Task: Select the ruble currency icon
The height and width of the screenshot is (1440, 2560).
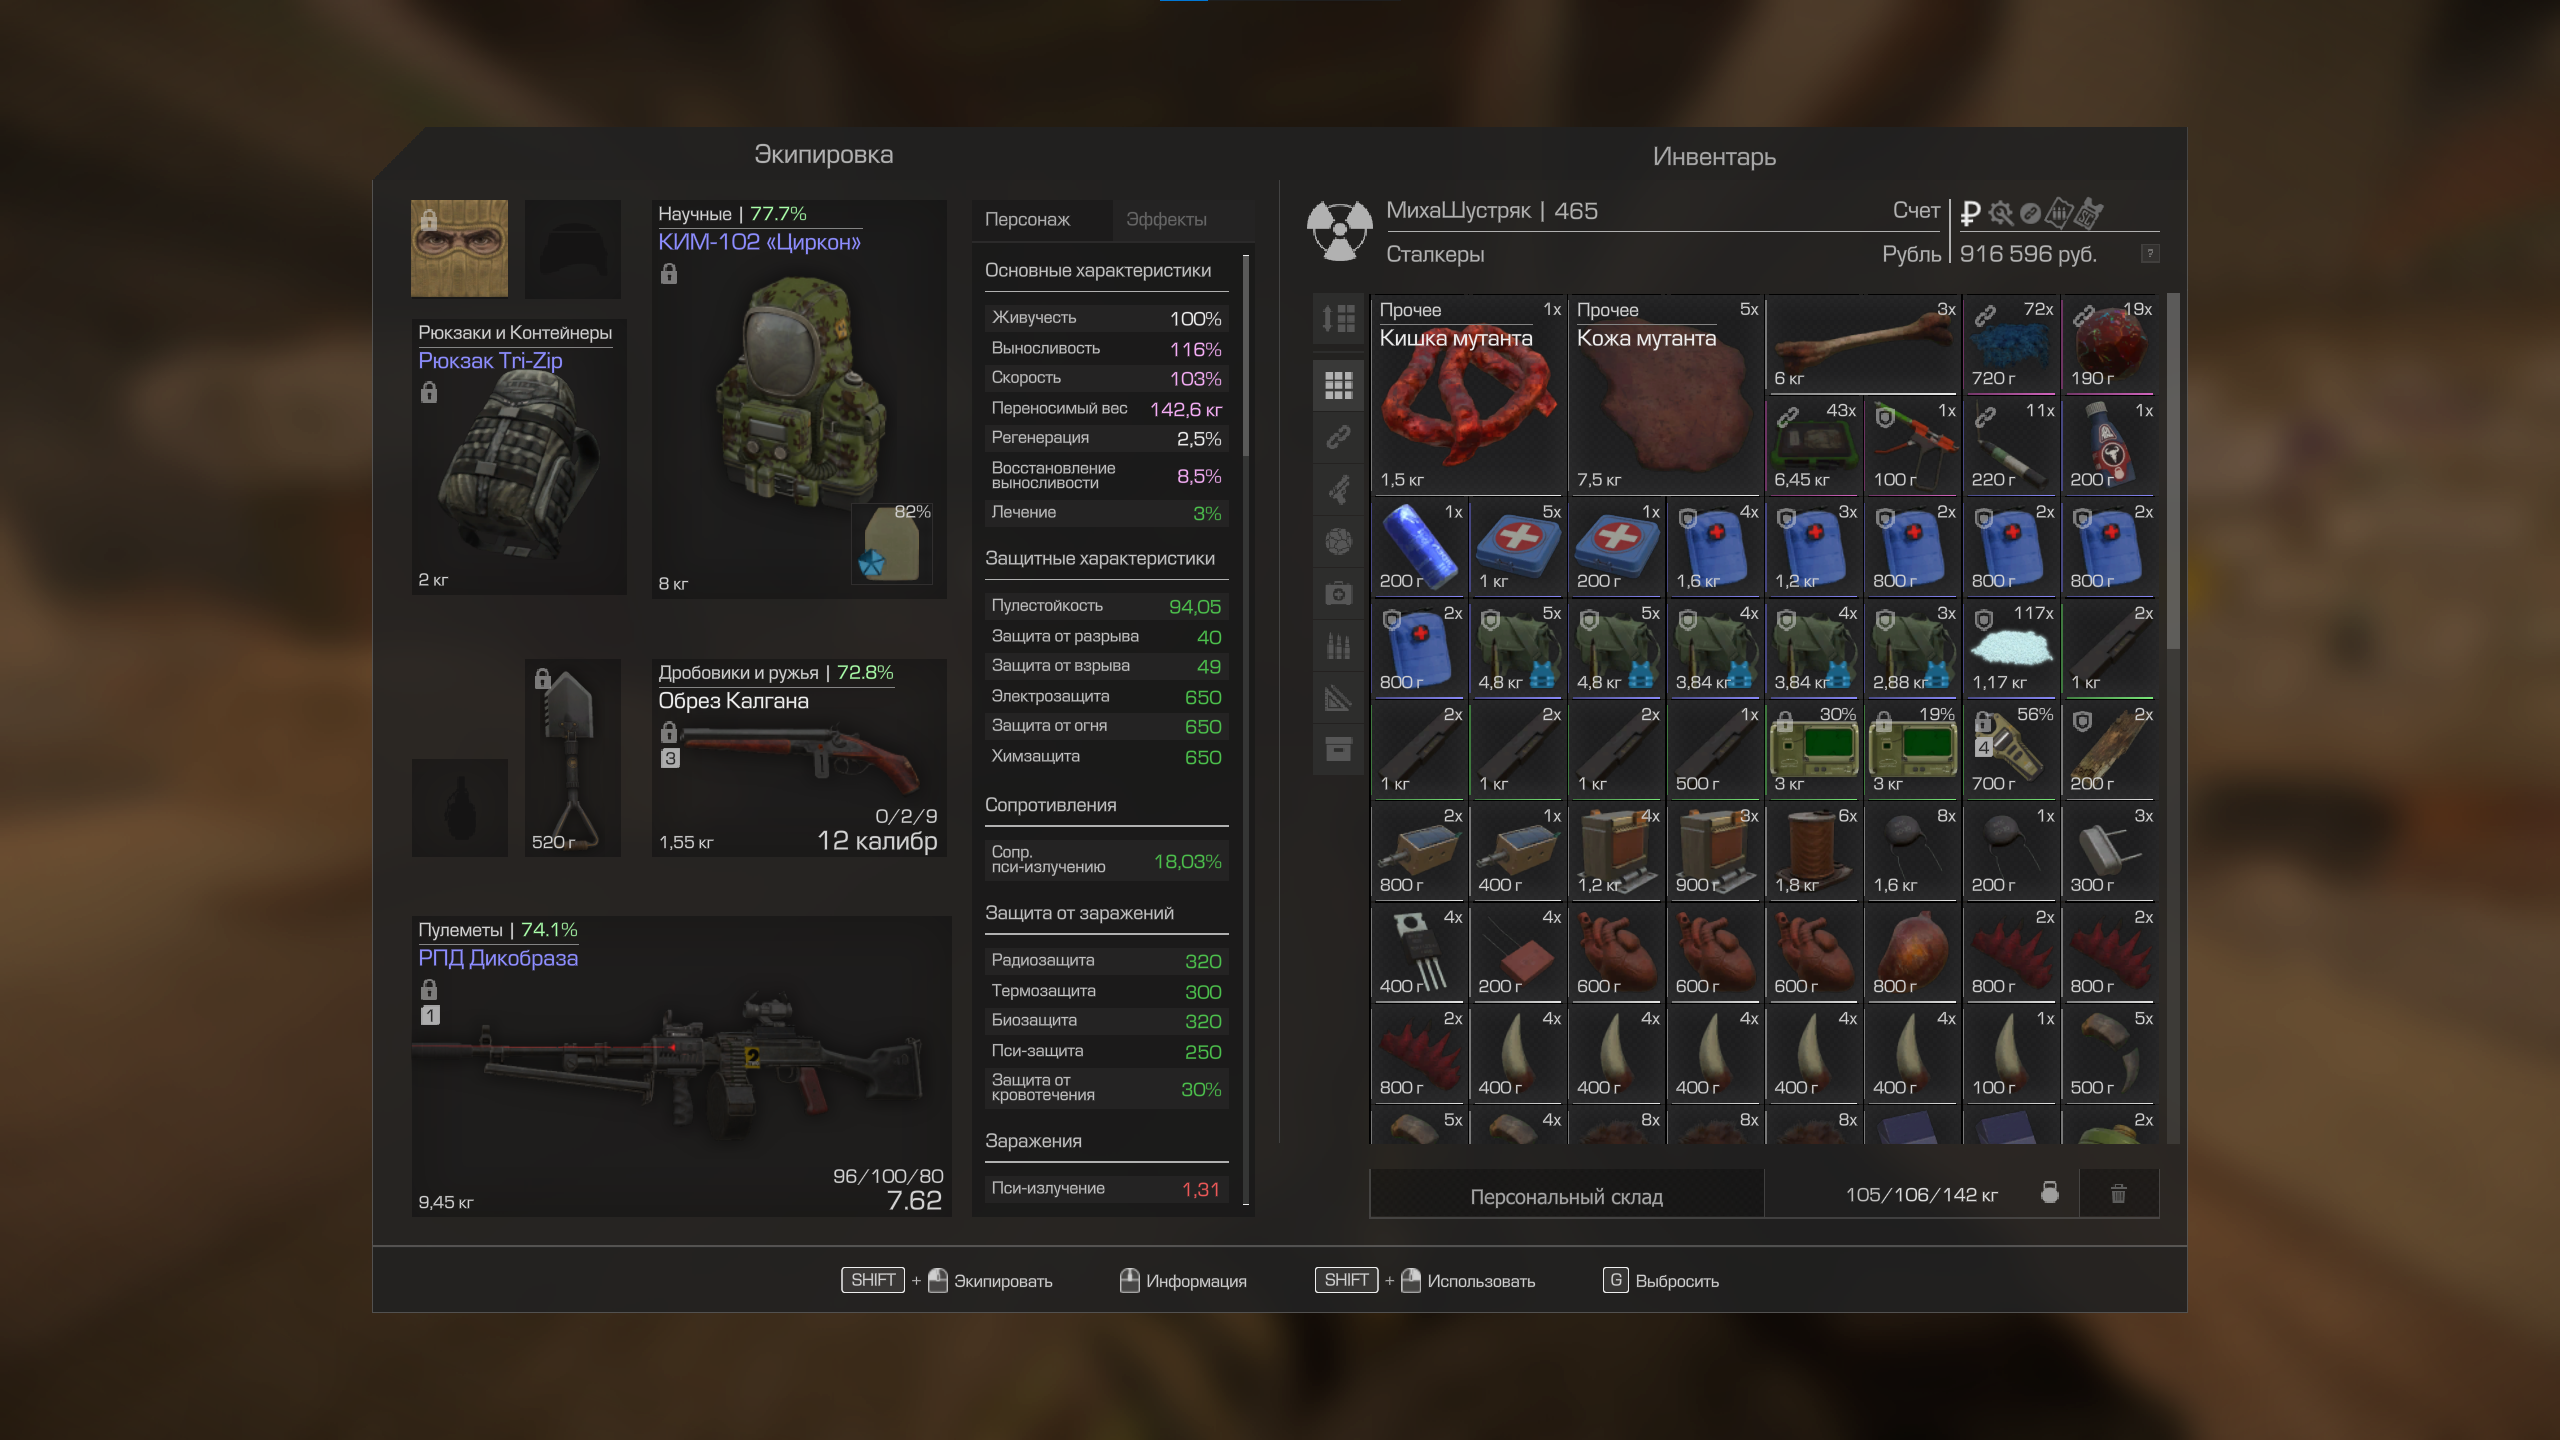Action: tap(1970, 213)
